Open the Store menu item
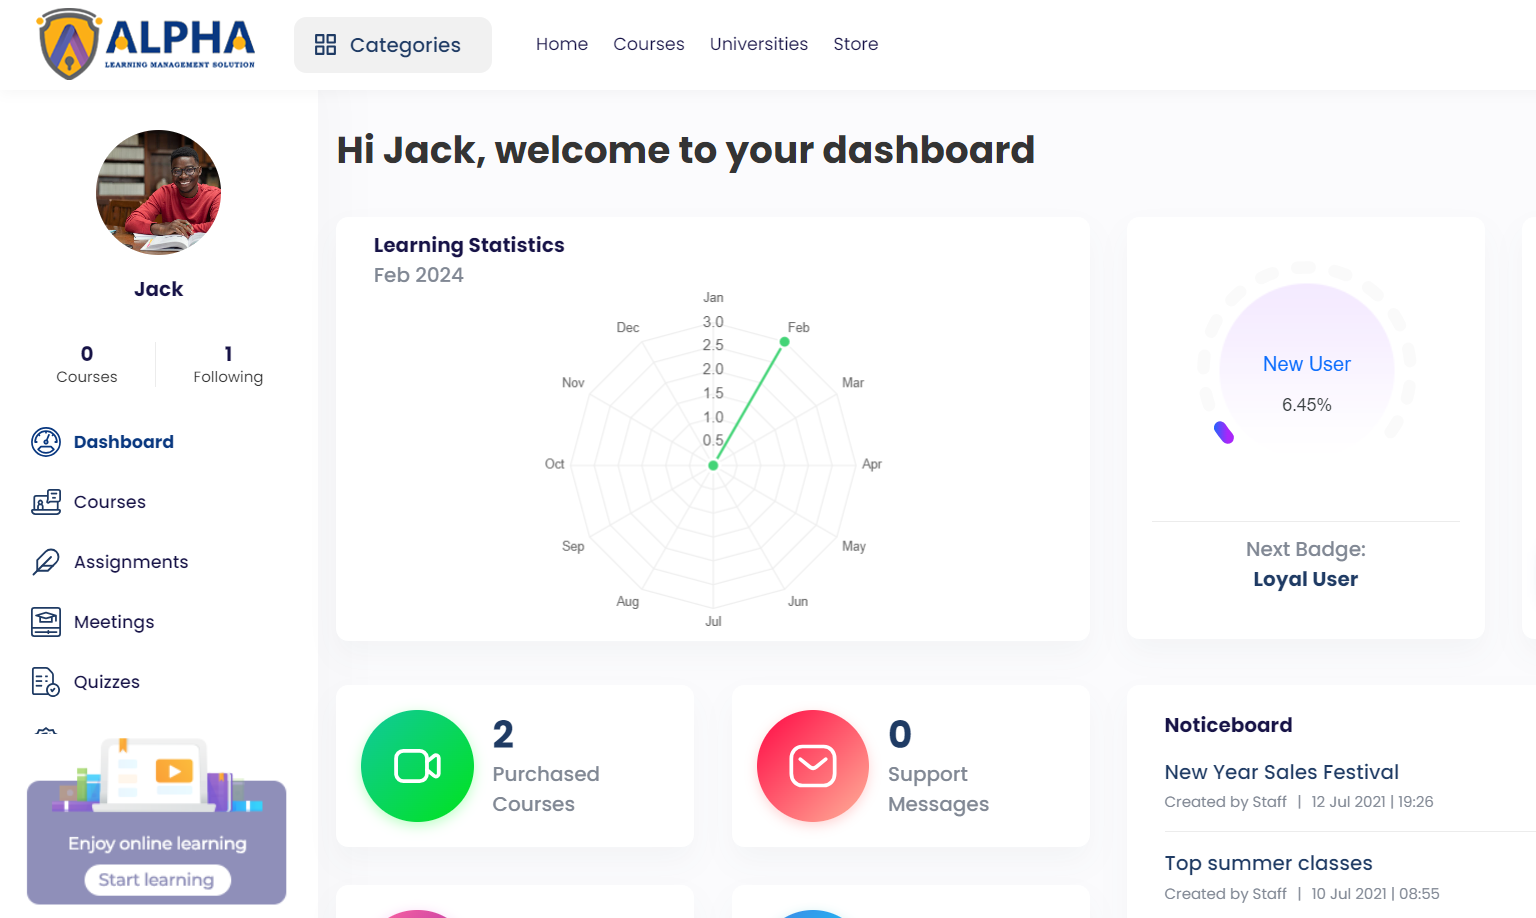Viewport: 1536px width, 918px height. pos(855,44)
